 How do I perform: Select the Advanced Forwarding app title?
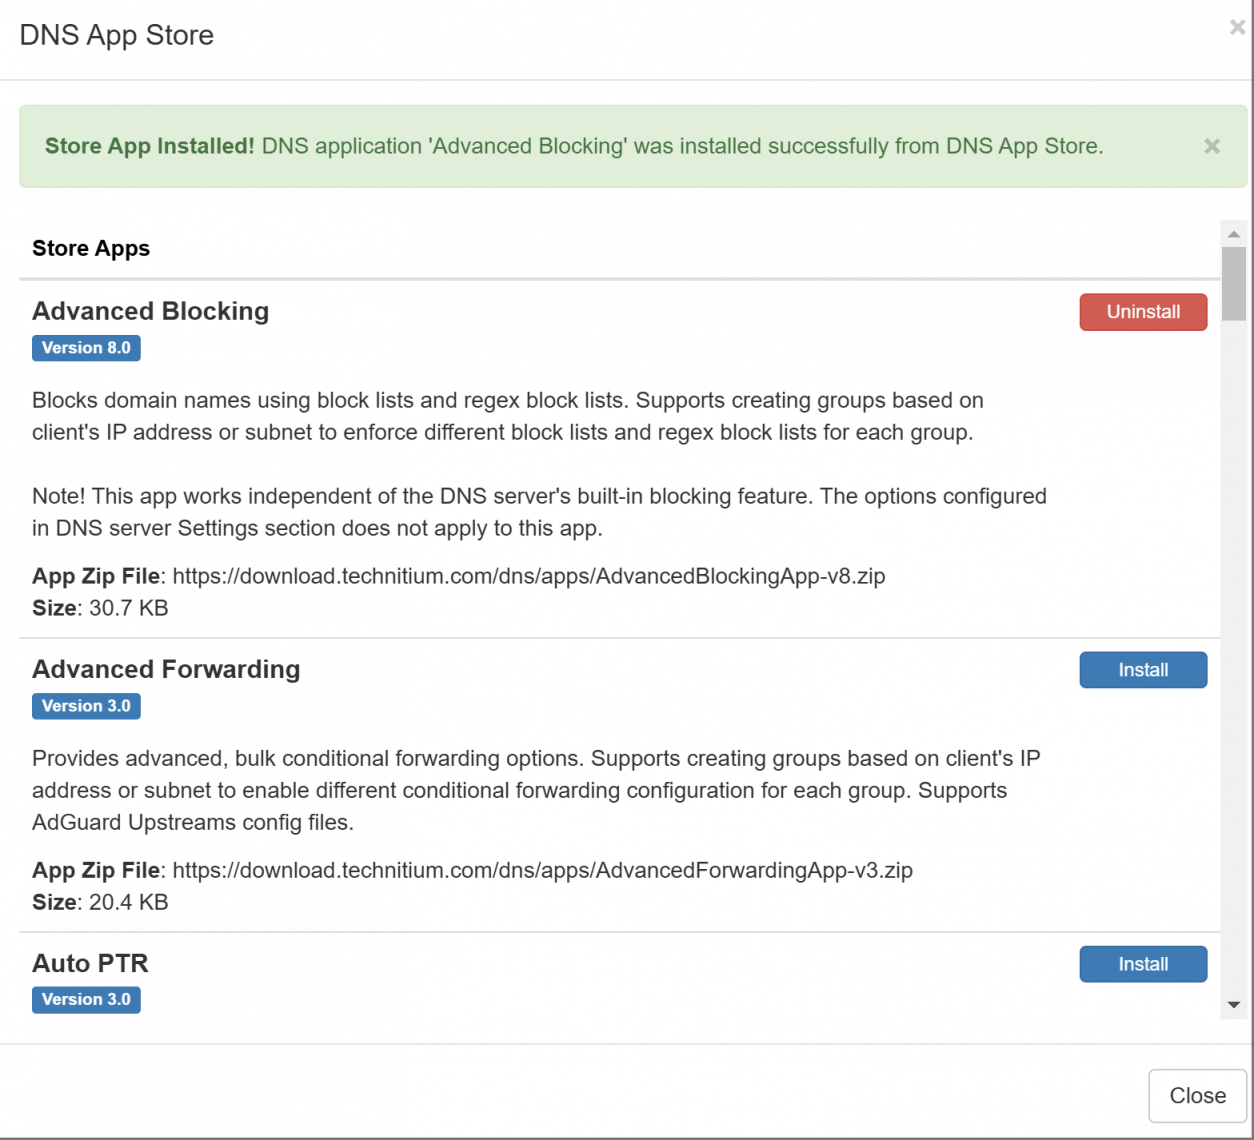[166, 669]
